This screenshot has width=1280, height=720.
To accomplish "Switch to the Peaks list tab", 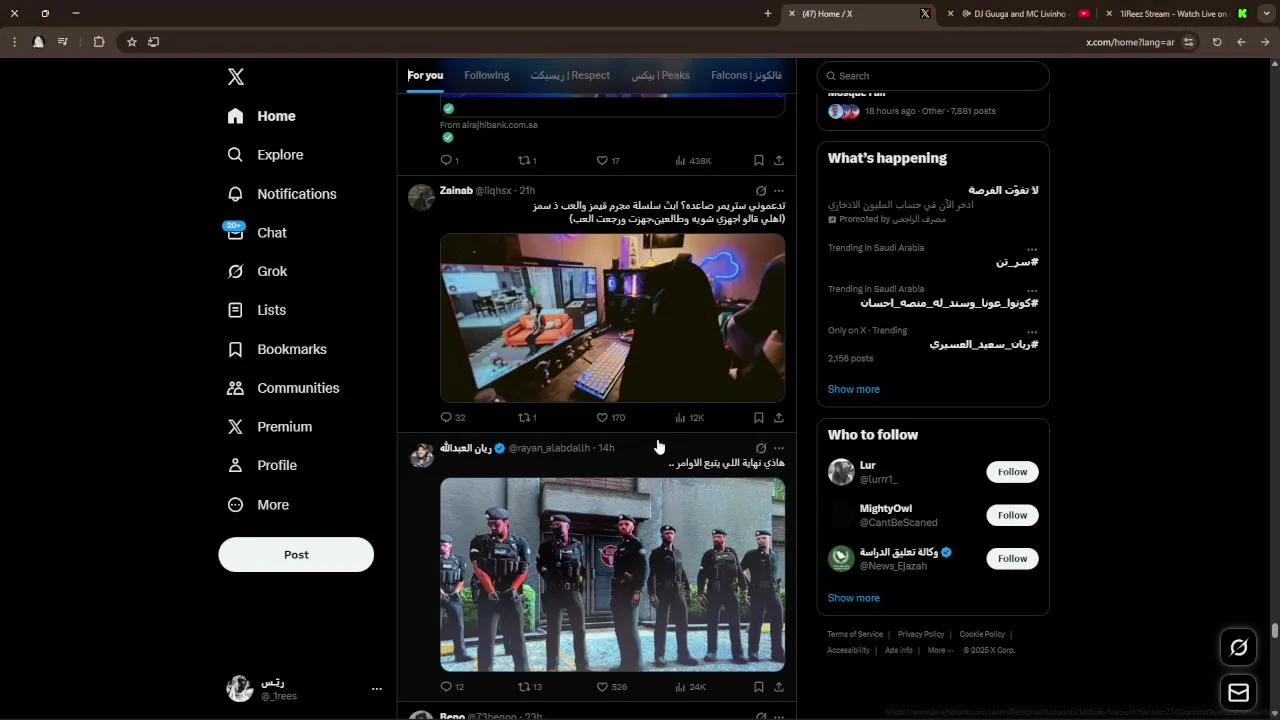I will click(x=660, y=75).
